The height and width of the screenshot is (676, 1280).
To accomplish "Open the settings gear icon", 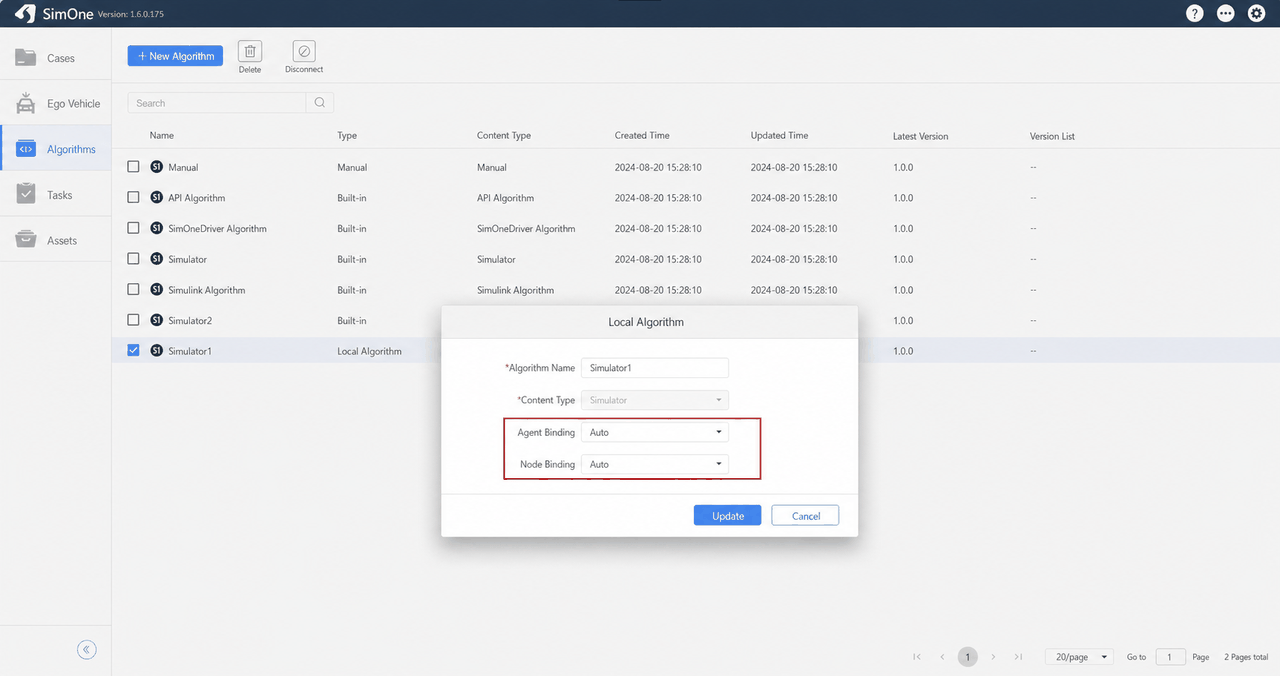I will tap(1257, 13).
